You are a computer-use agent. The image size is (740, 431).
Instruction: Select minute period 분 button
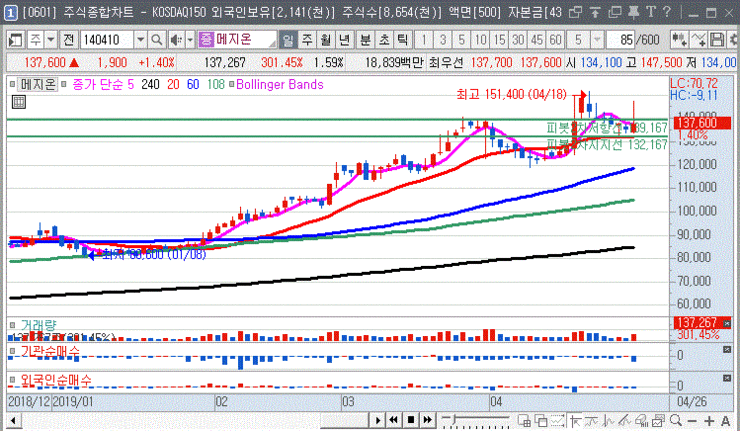365,40
